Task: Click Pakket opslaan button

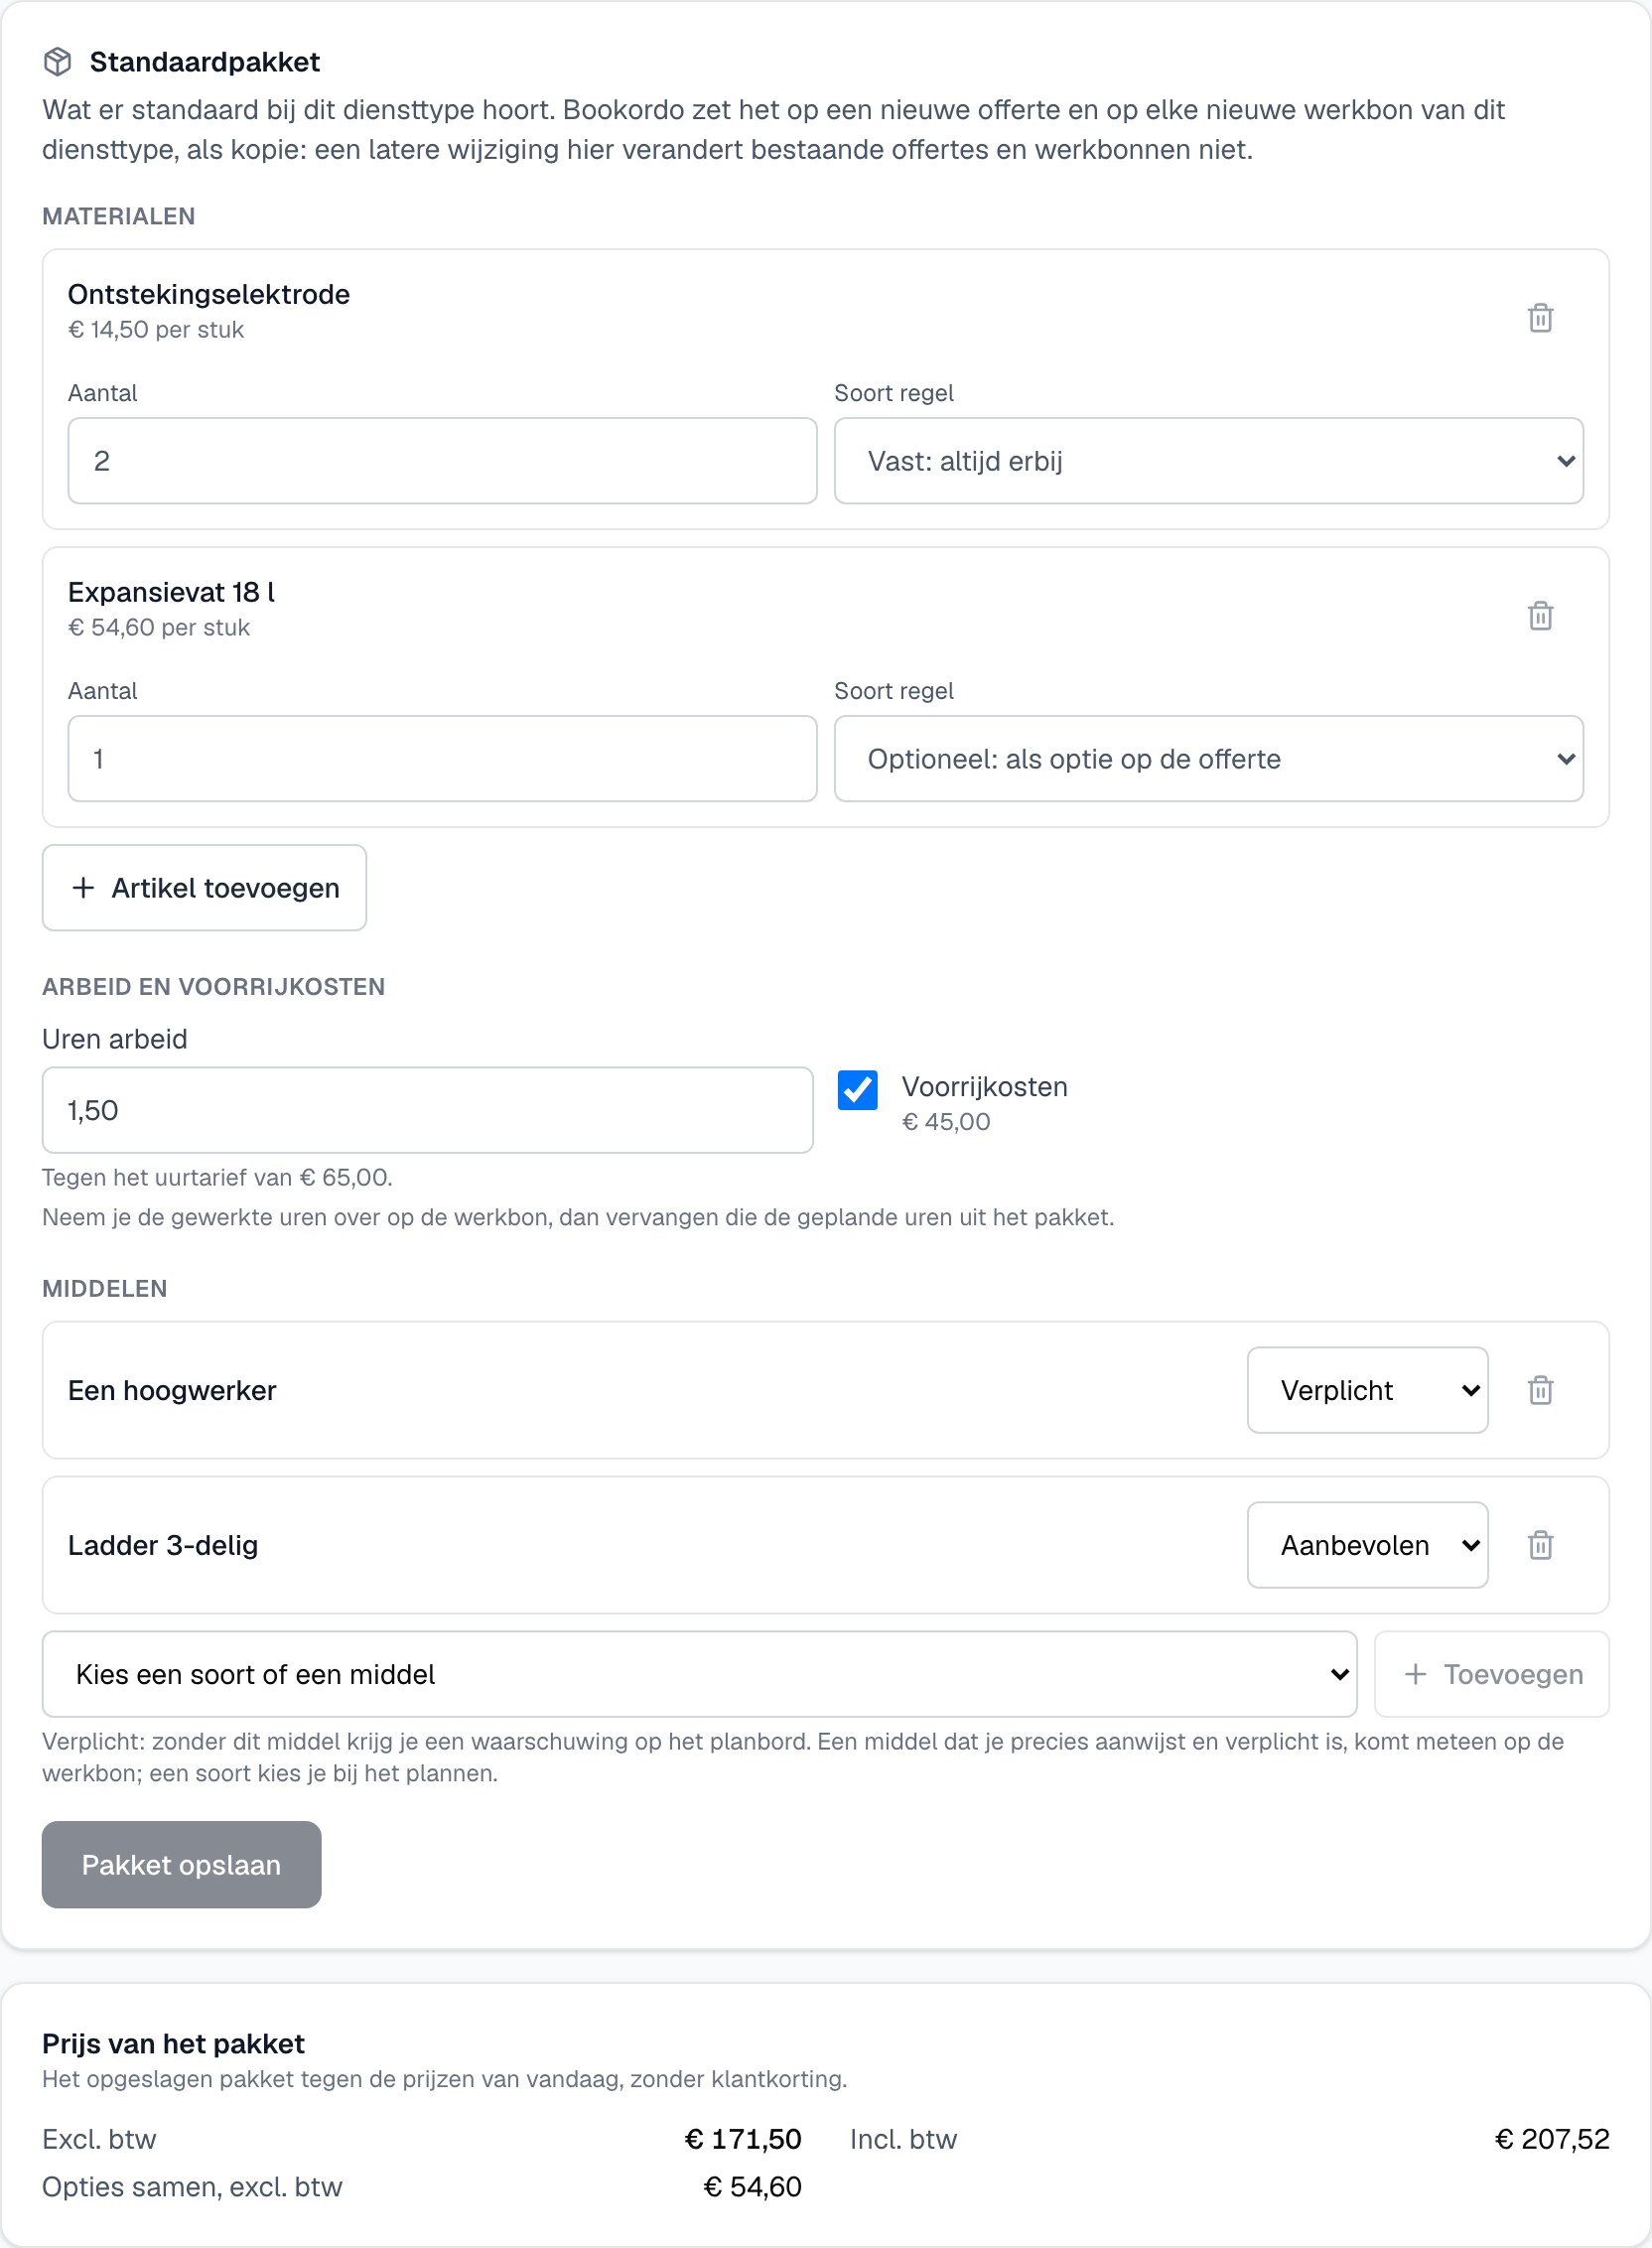Action: click(x=181, y=1865)
